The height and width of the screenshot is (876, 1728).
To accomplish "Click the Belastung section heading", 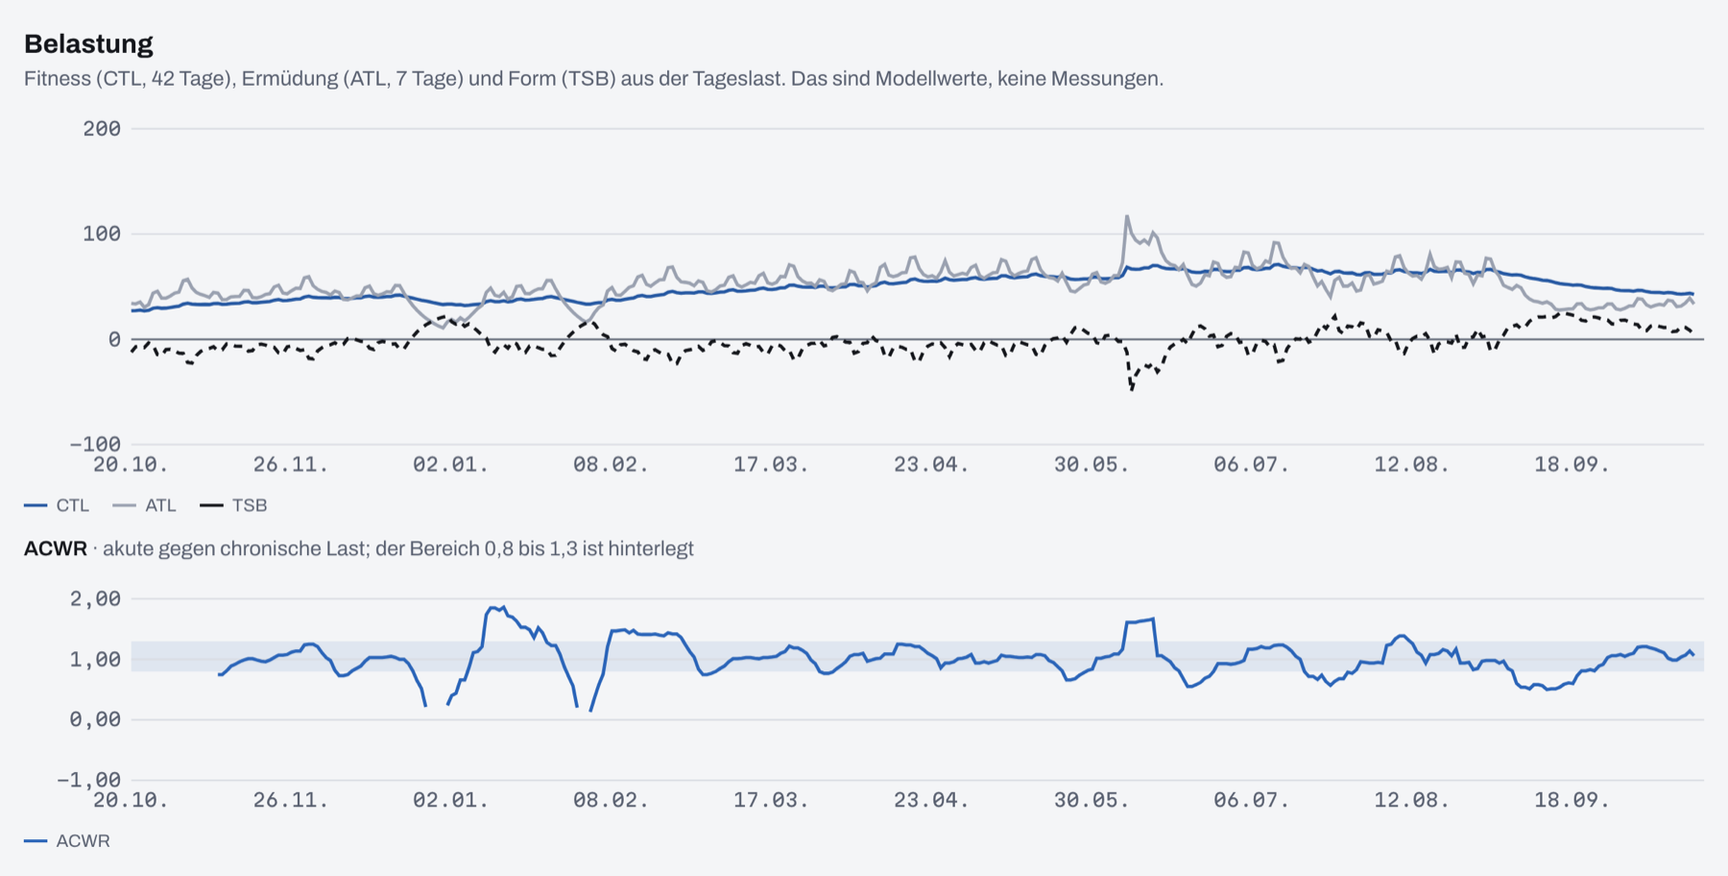I will 88,44.
